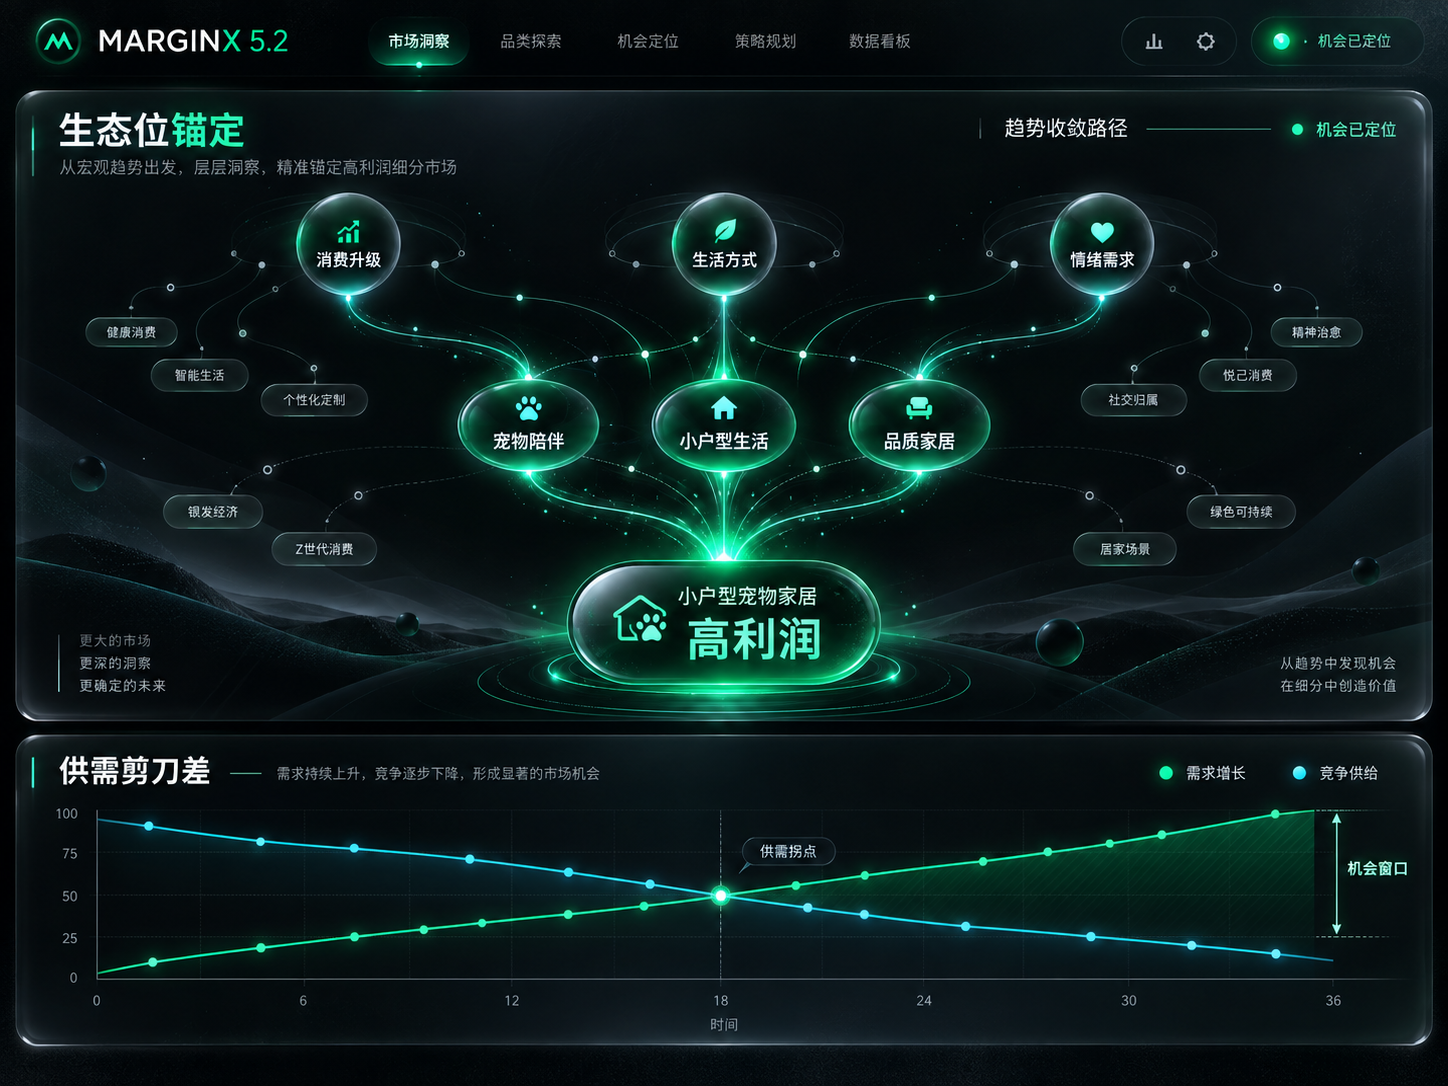Open the bar chart icon in header
The height and width of the screenshot is (1086, 1448).
coord(1154,41)
